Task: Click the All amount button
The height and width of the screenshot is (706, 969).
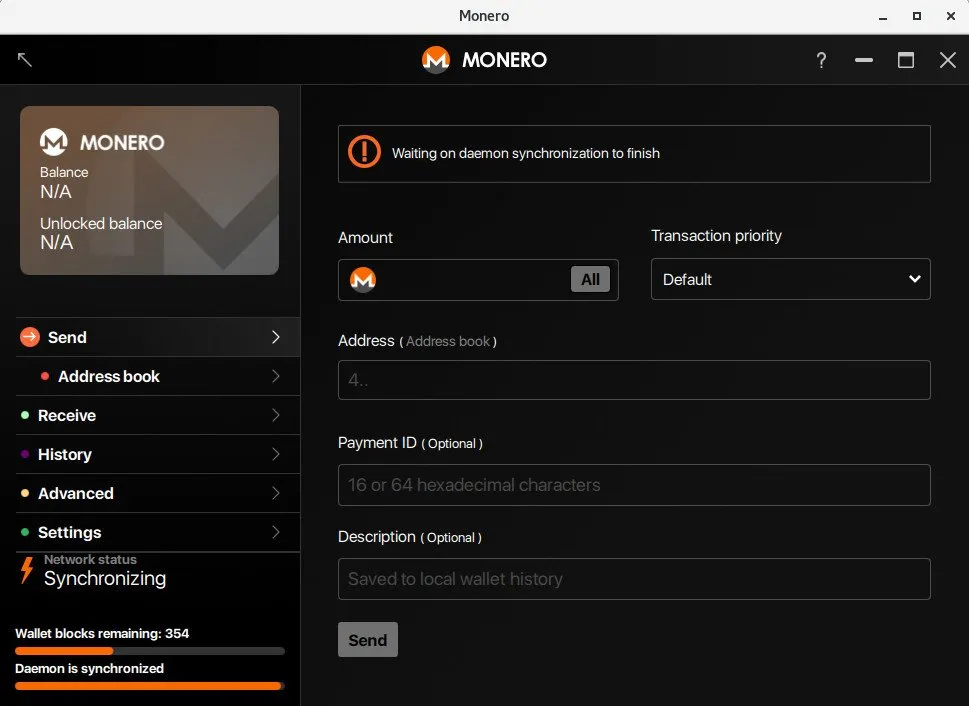Action: pyautogui.click(x=590, y=279)
